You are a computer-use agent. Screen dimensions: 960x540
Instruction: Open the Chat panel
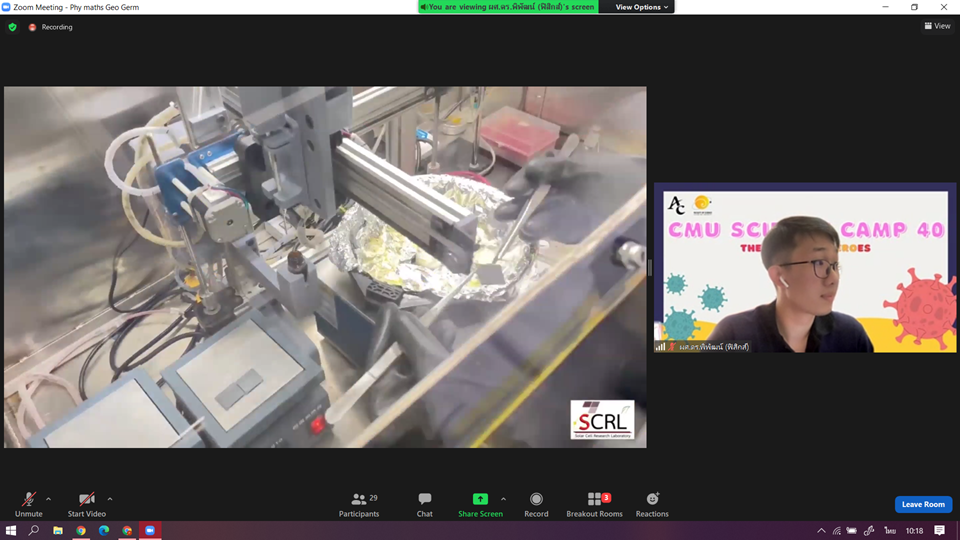(425, 502)
